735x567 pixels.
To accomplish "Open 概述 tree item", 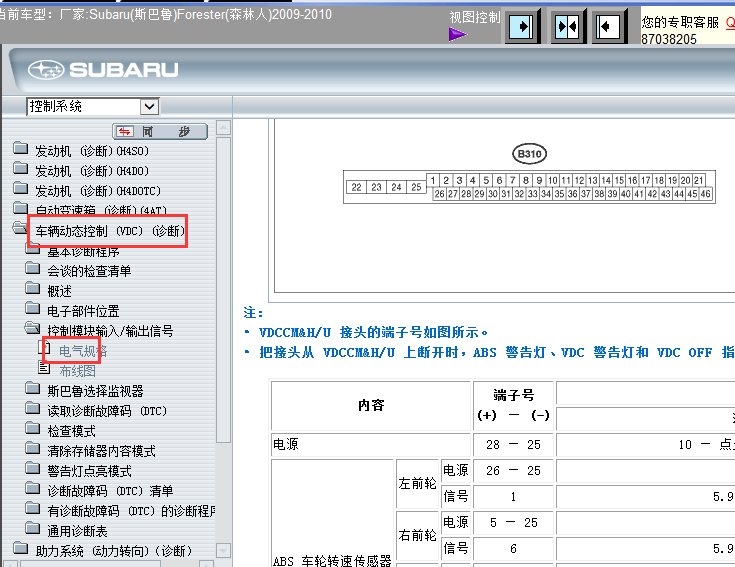I will click(x=60, y=291).
